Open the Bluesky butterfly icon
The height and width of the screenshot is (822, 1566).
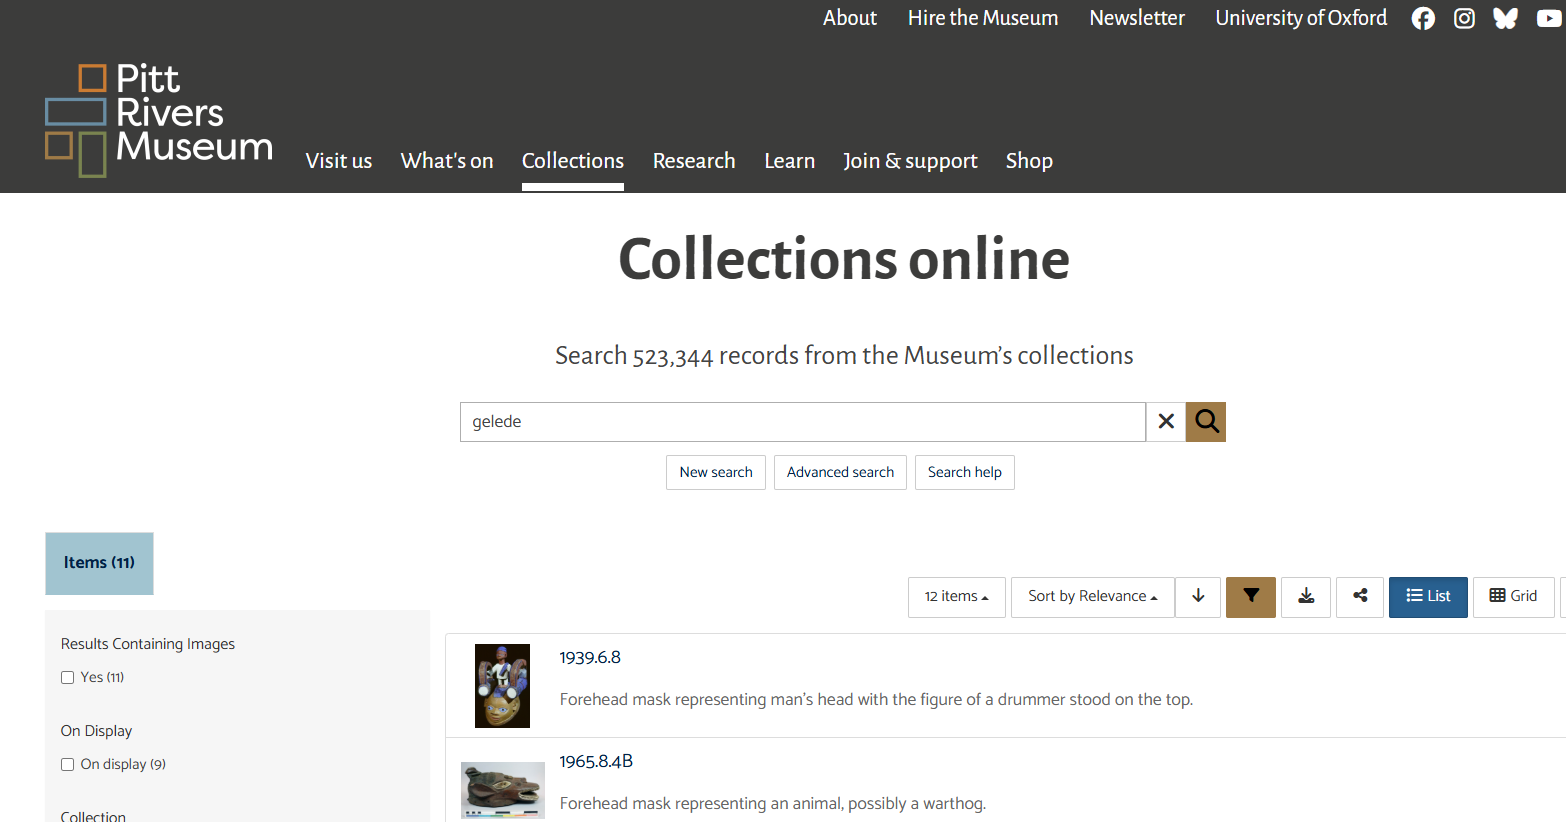(x=1506, y=18)
